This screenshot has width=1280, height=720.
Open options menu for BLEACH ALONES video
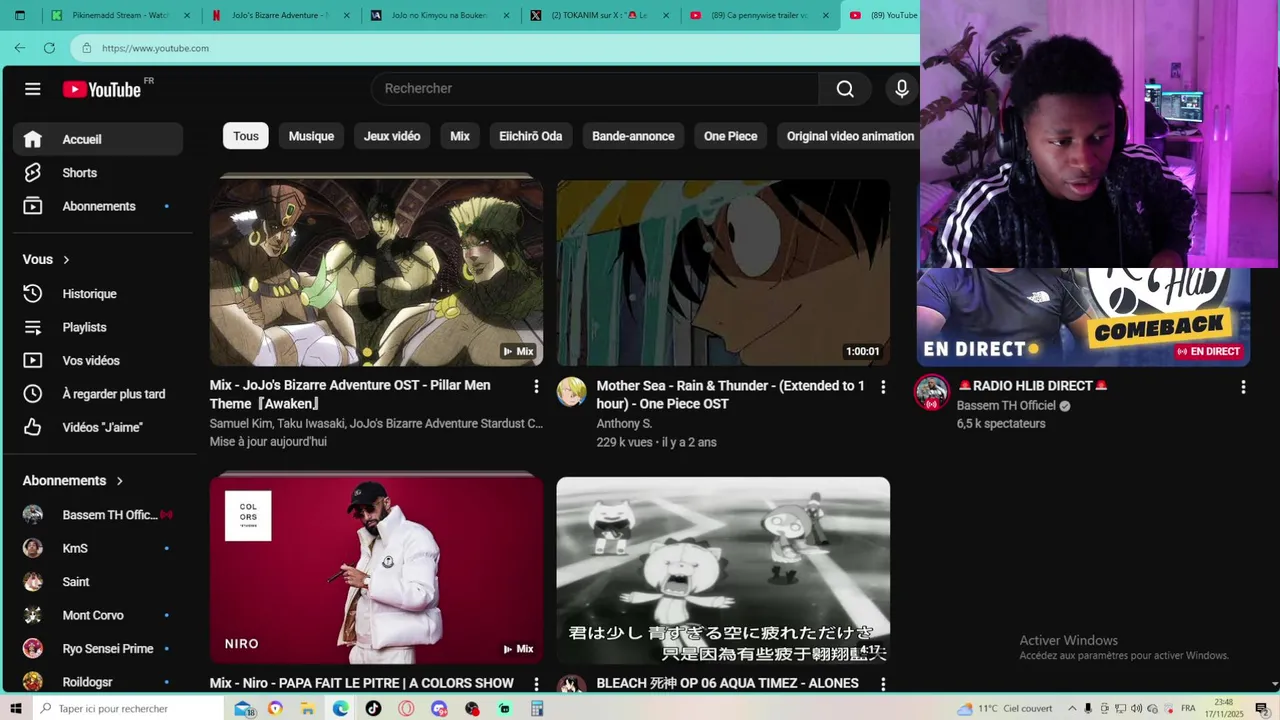[x=883, y=684]
